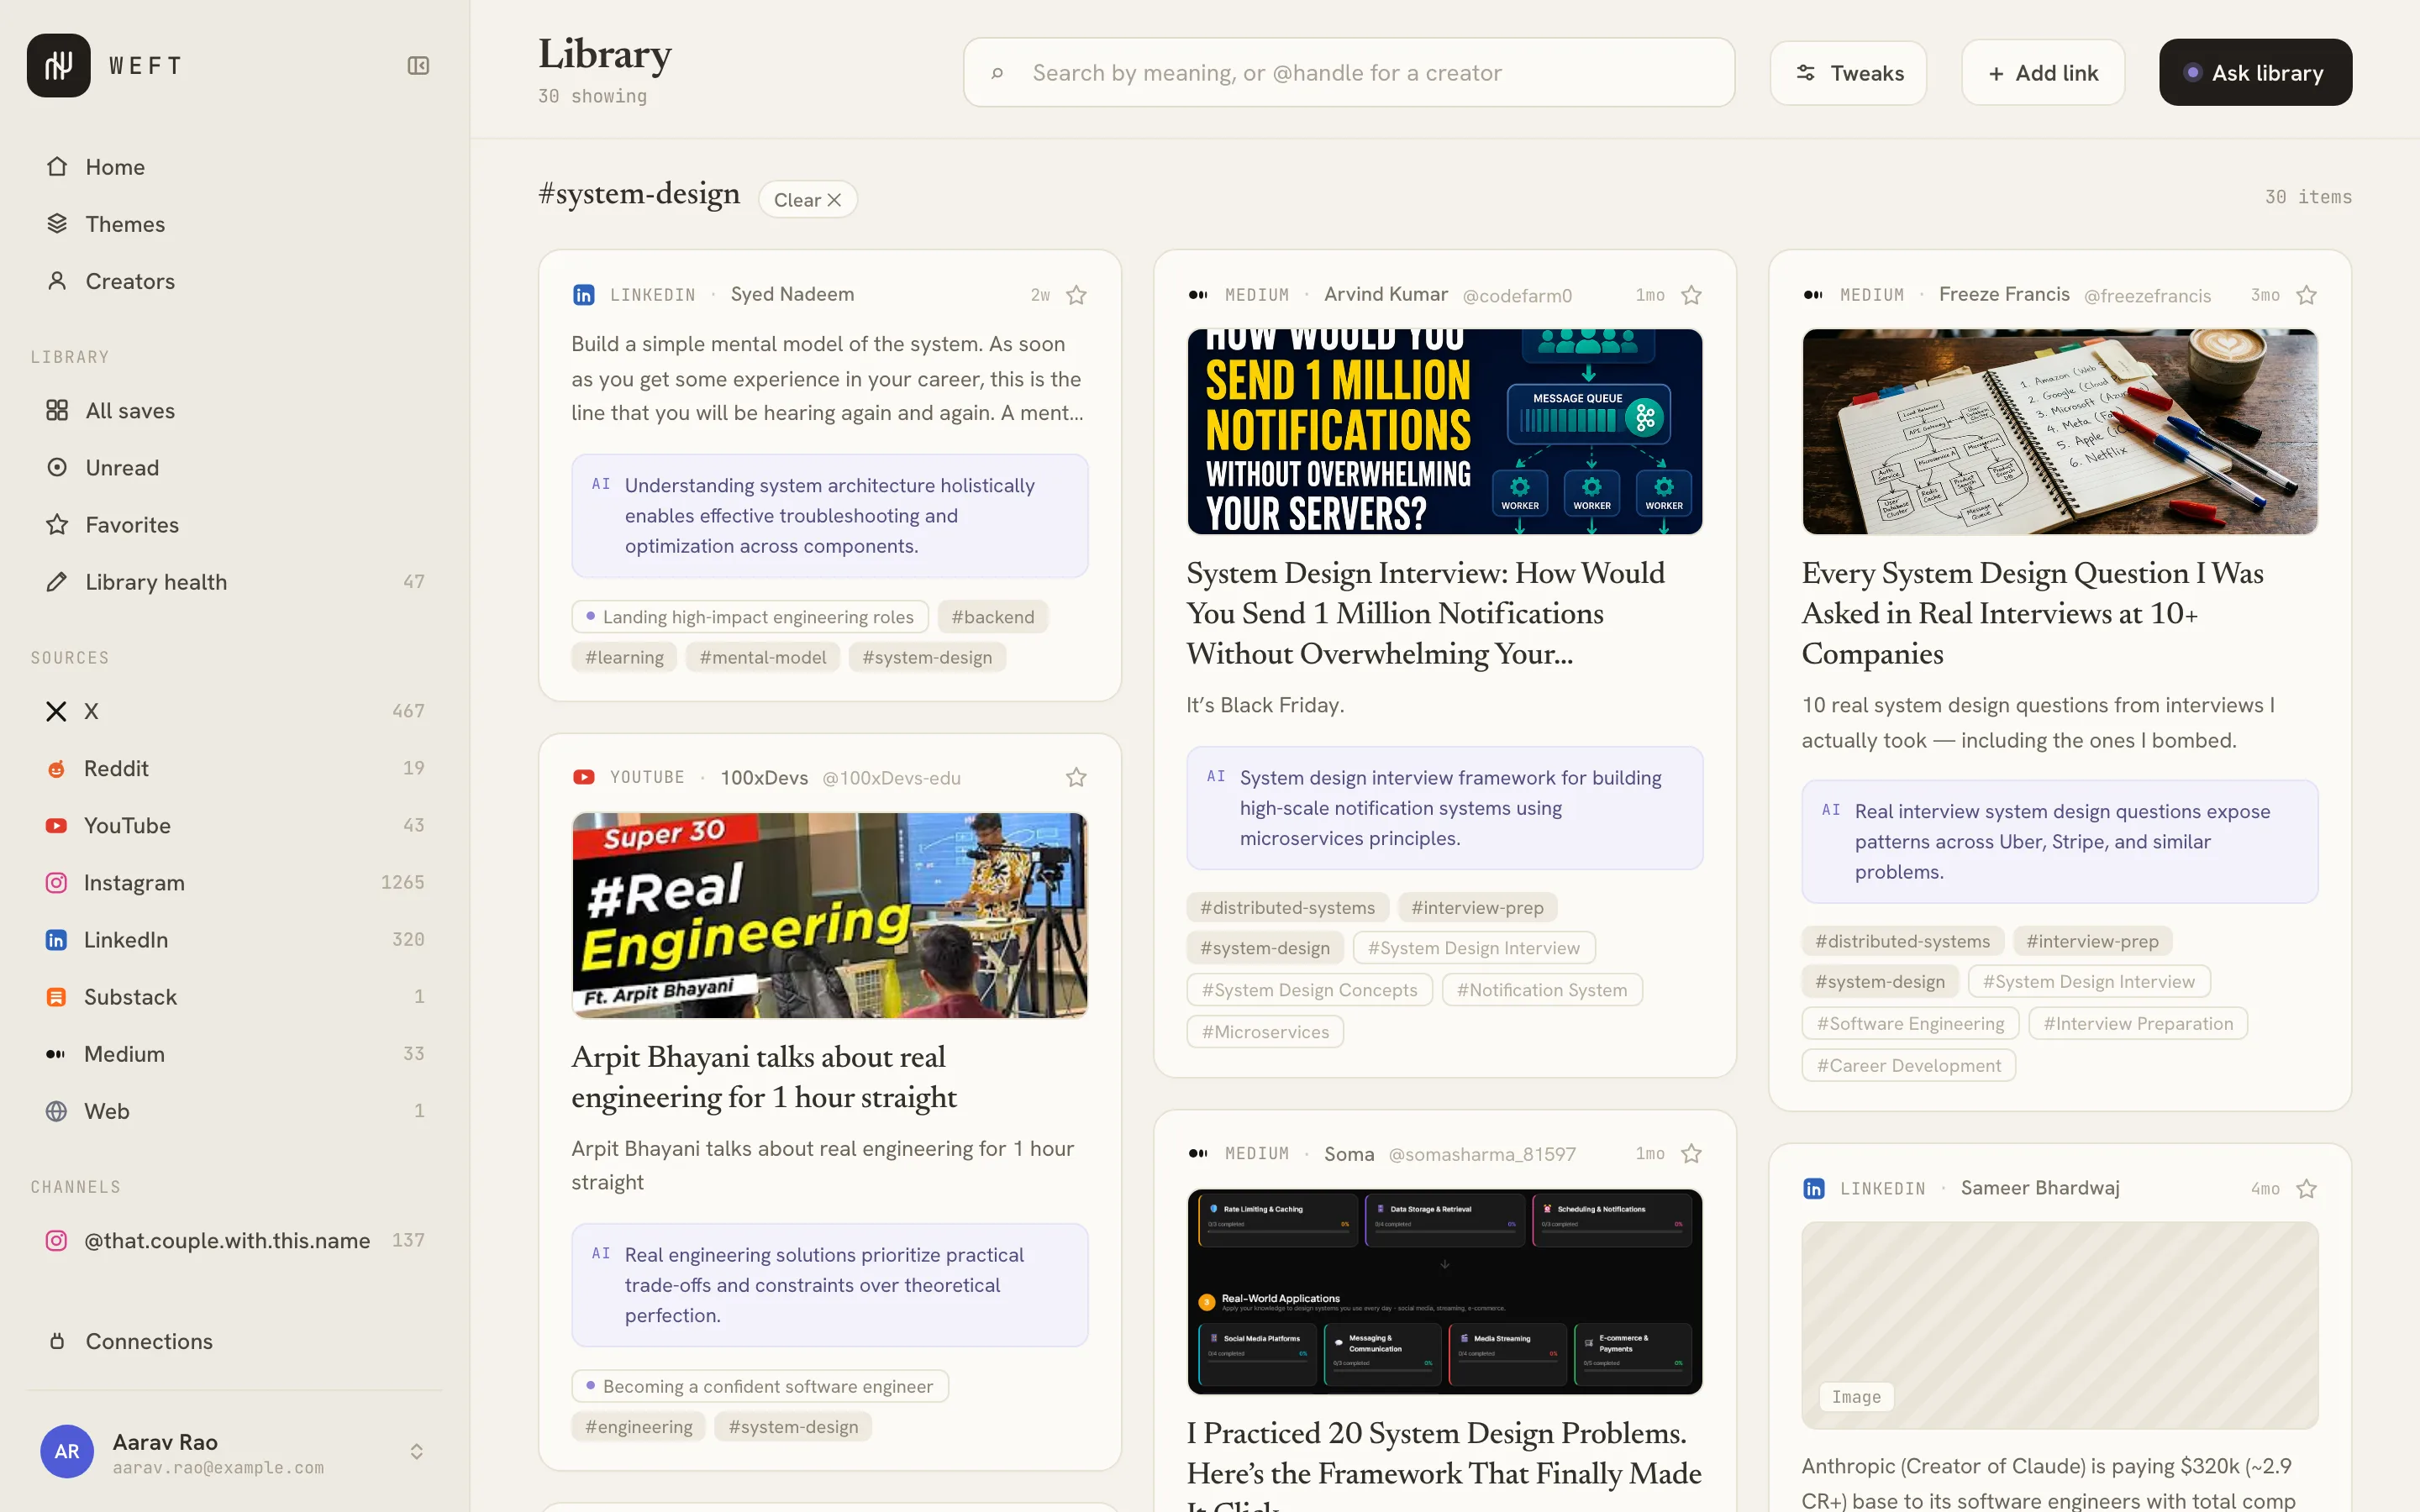This screenshot has height=1512, width=2420.
Task: Click the #mental-model tag
Action: point(763,657)
